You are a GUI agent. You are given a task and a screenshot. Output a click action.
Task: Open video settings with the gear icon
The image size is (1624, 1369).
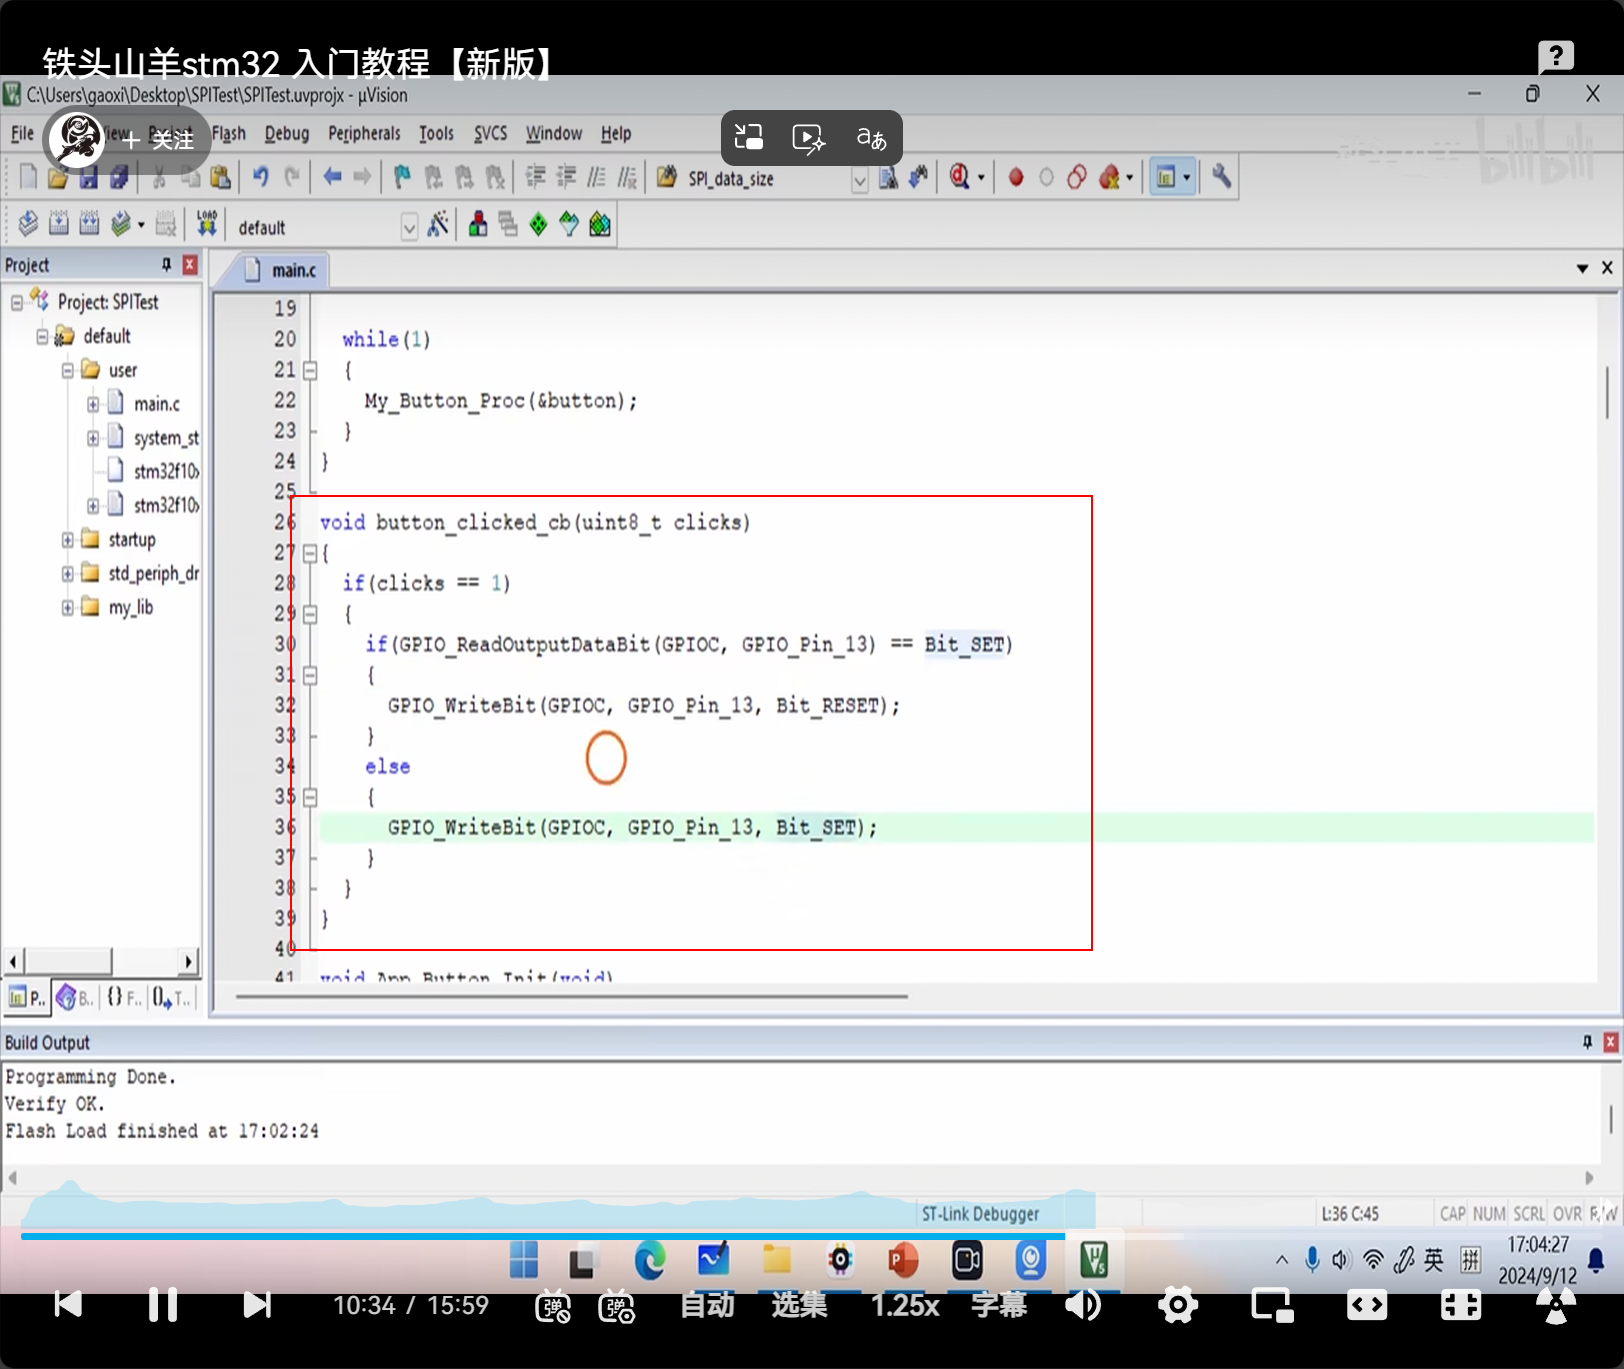tap(1178, 1305)
